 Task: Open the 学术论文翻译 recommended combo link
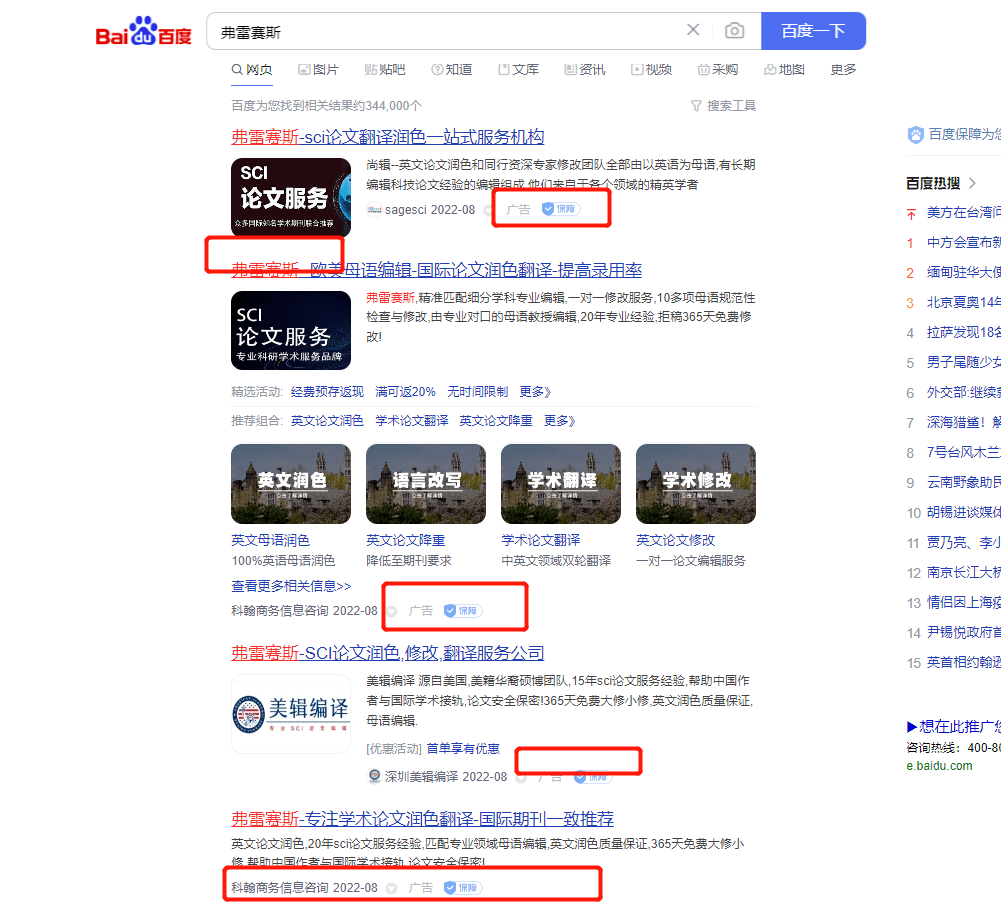click(412, 421)
